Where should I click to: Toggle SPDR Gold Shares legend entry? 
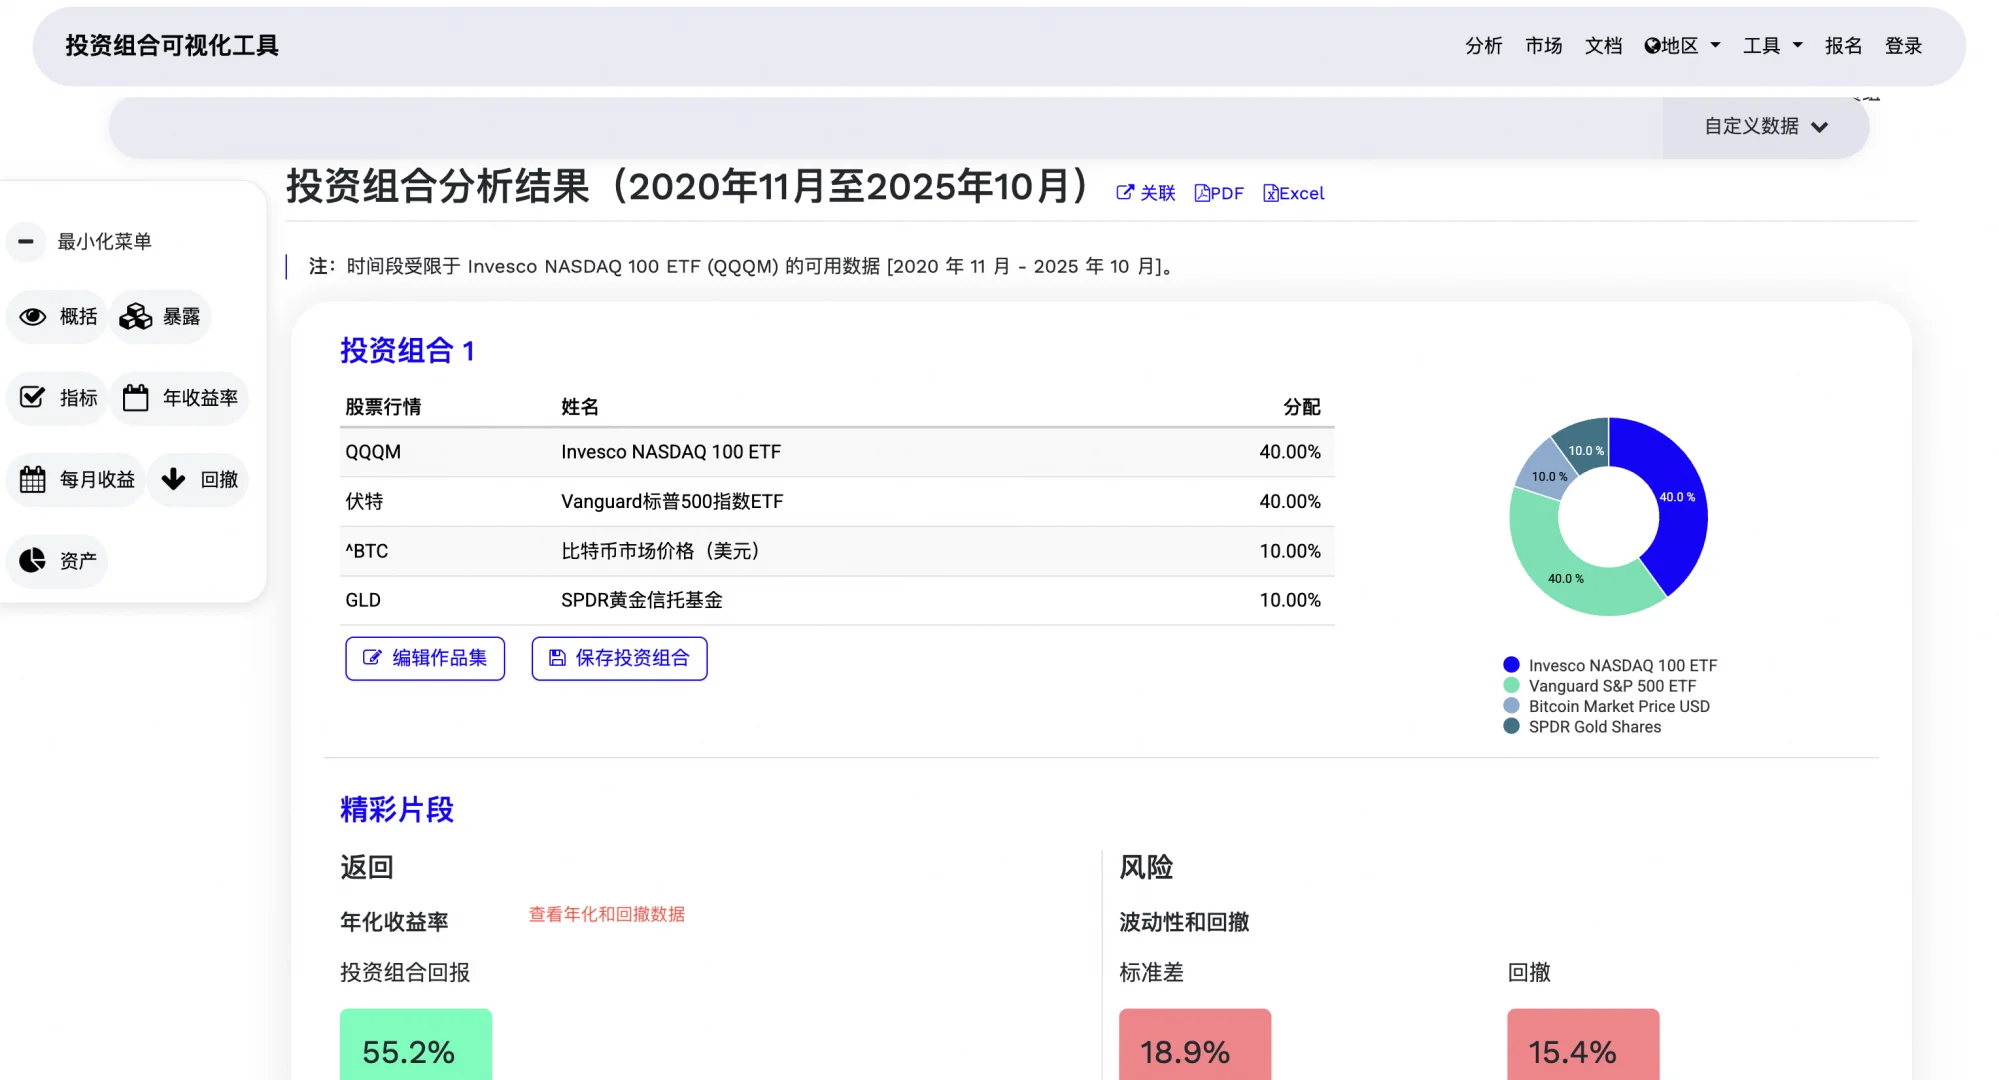coord(1593,726)
